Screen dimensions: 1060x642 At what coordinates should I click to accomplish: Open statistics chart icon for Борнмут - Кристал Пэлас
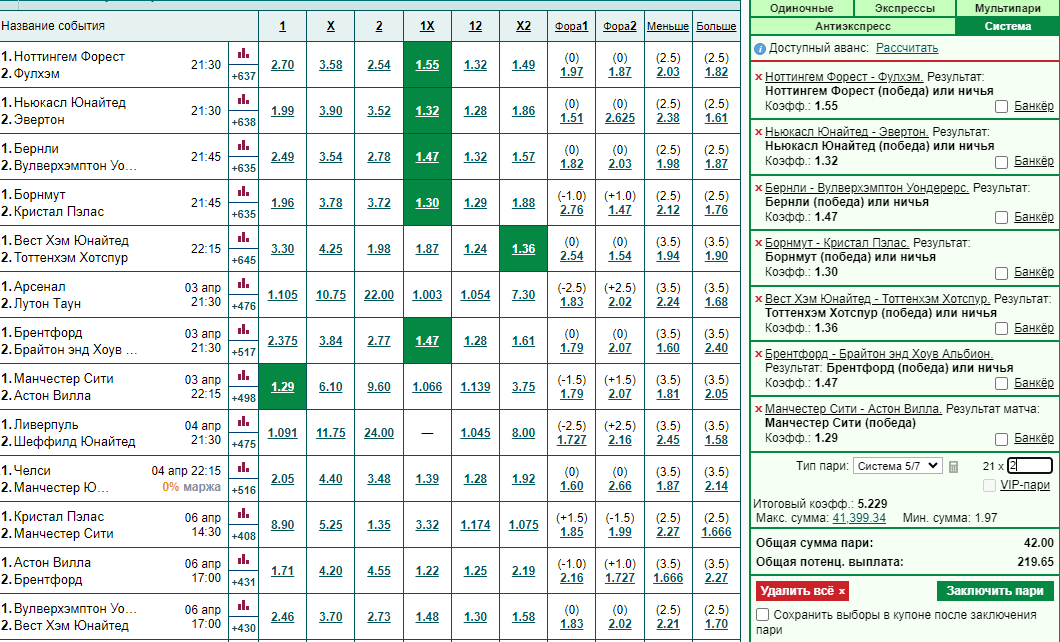[x=243, y=191]
